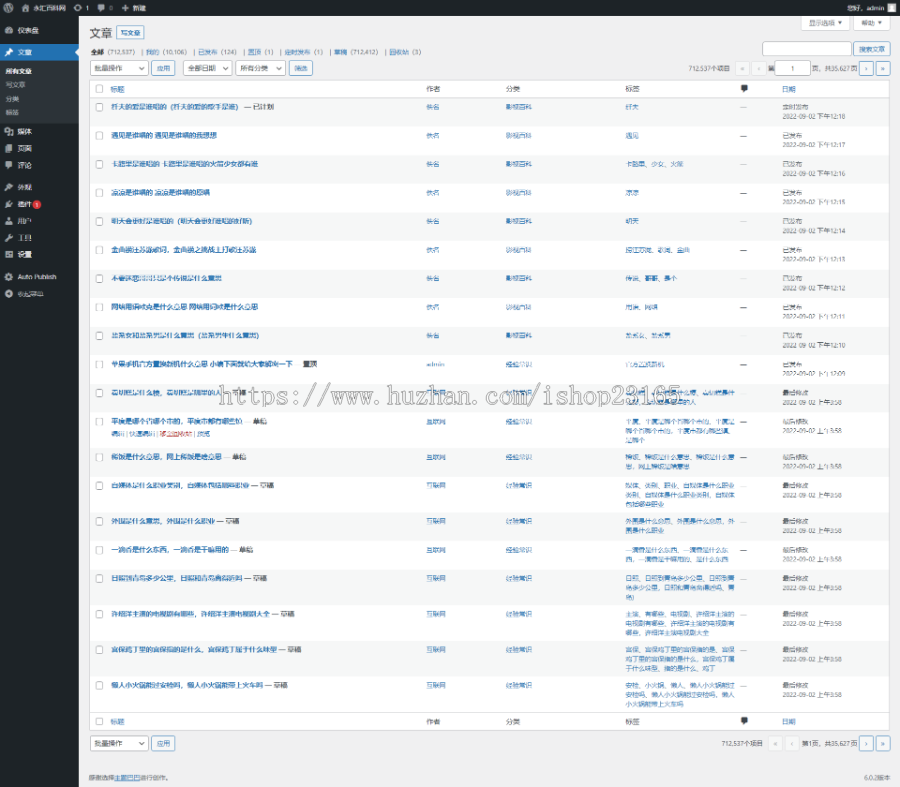Go to next page with bottom arrow
The image size is (900, 787).
click(866, 743)
